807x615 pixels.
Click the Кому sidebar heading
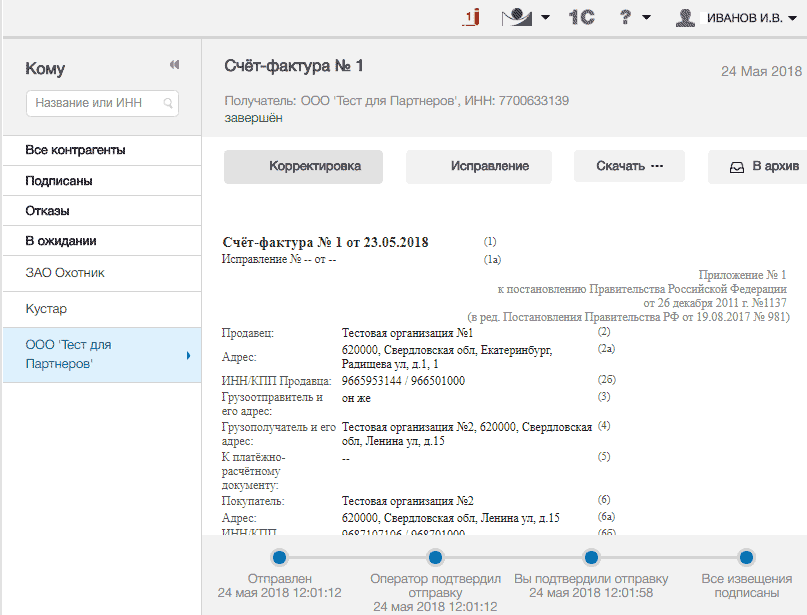pos(45,68)
